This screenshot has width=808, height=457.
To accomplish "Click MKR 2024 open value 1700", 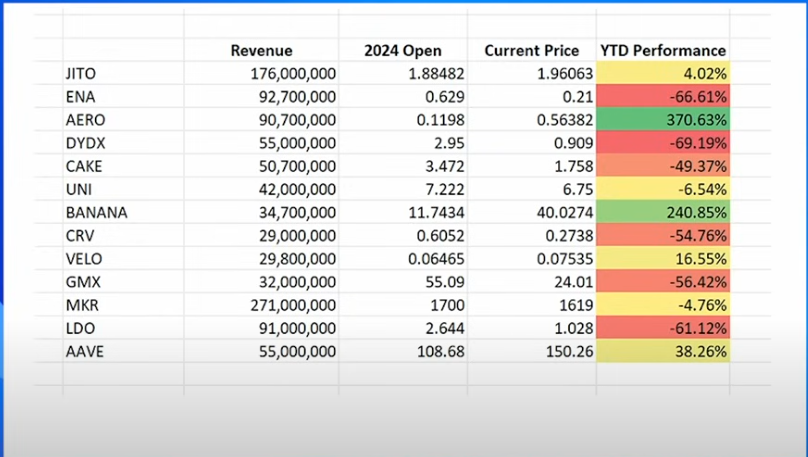I will click(x=403, y=306).
